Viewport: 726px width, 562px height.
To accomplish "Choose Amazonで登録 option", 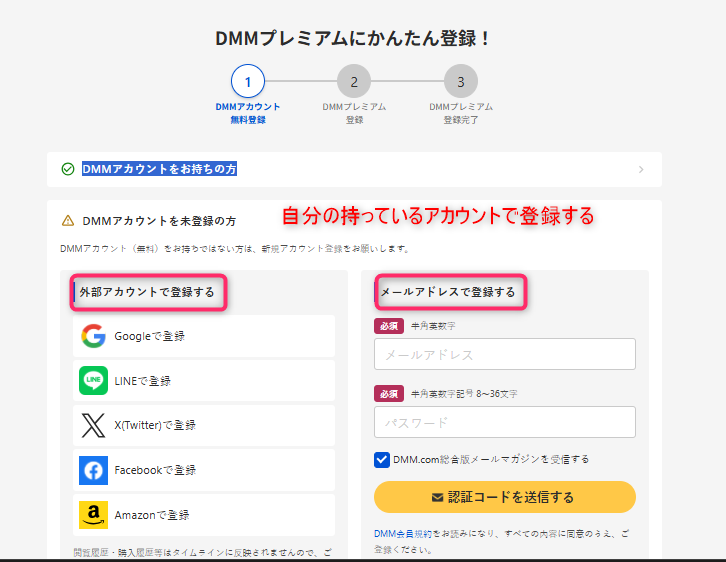I will click(x=204, y=515).
